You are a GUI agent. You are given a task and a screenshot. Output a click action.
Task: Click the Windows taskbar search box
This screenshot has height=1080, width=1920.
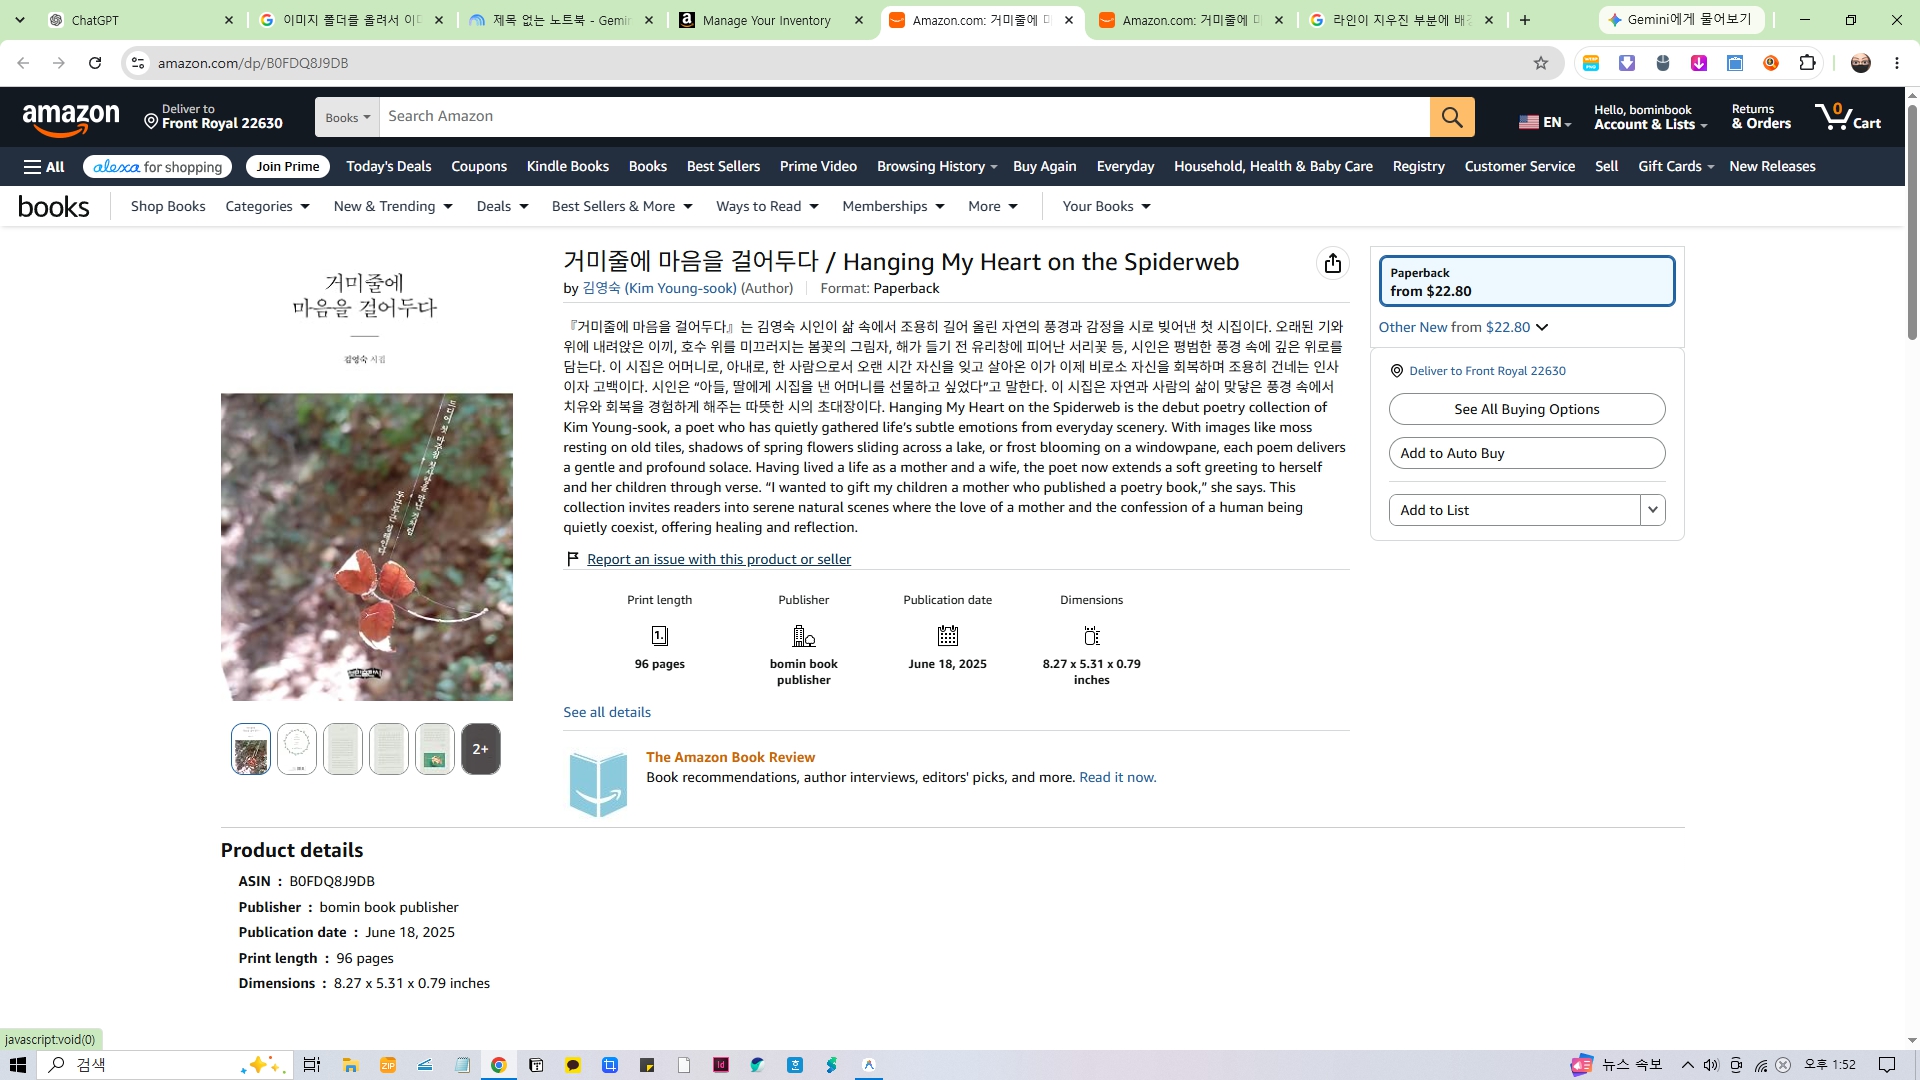coord(165,1065)
